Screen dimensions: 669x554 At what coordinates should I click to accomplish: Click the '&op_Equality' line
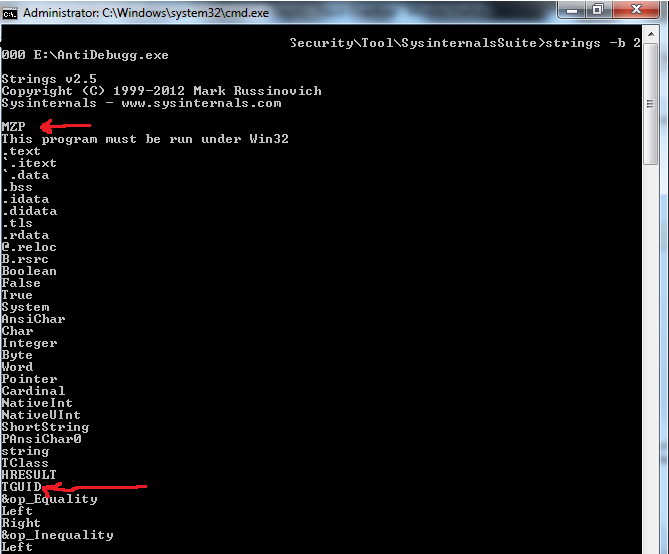[49, 499]
